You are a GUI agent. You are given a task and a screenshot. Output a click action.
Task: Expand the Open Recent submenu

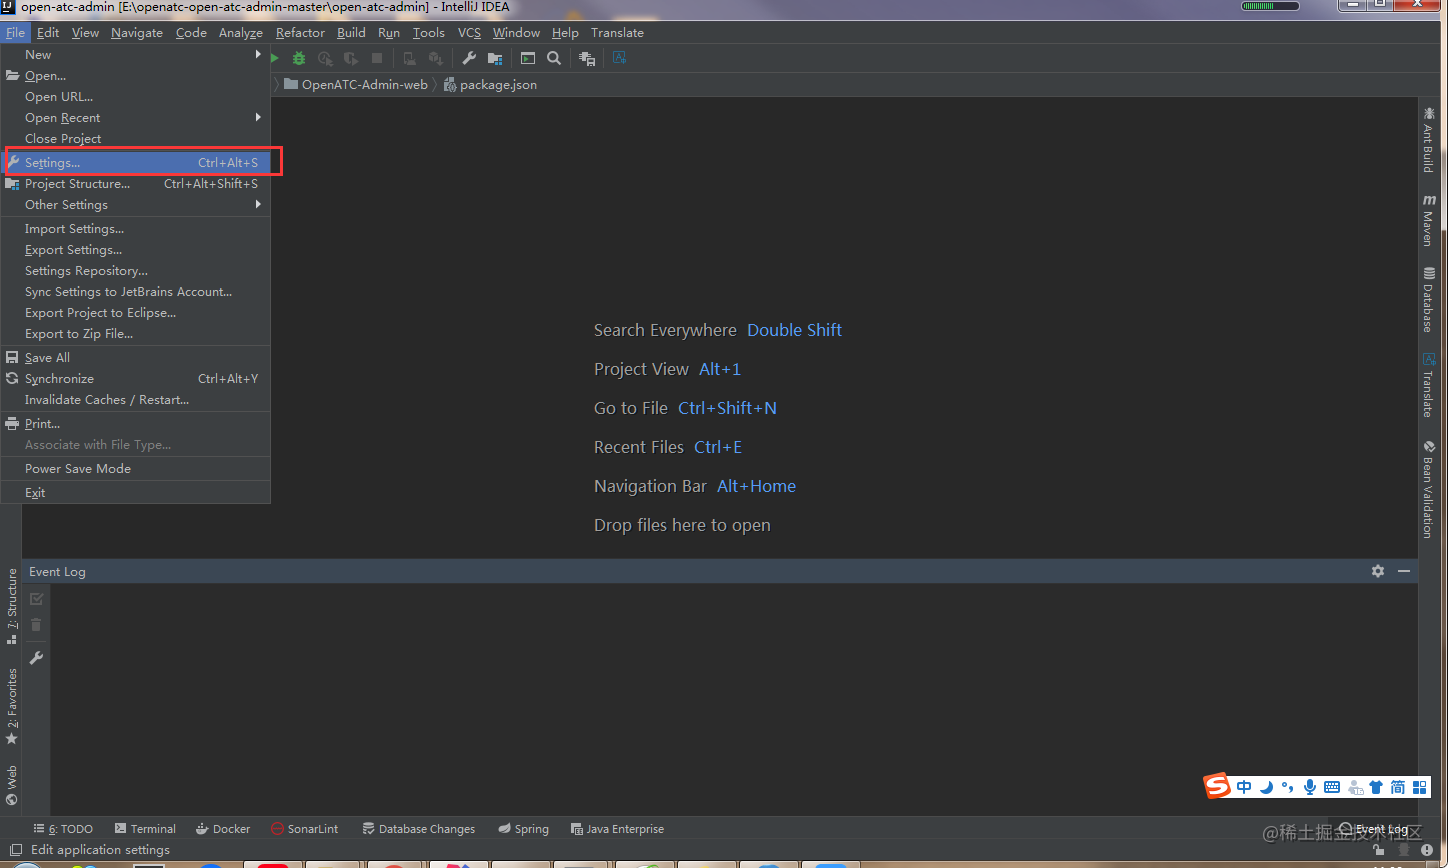(x=136, y=118)
